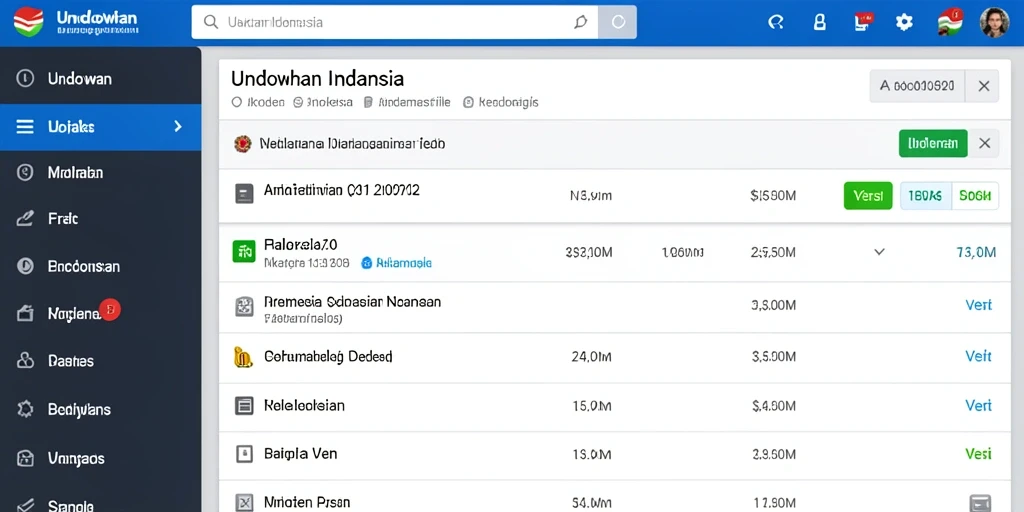Expand the Uojaks chevron arrow

tap(178, 127)
